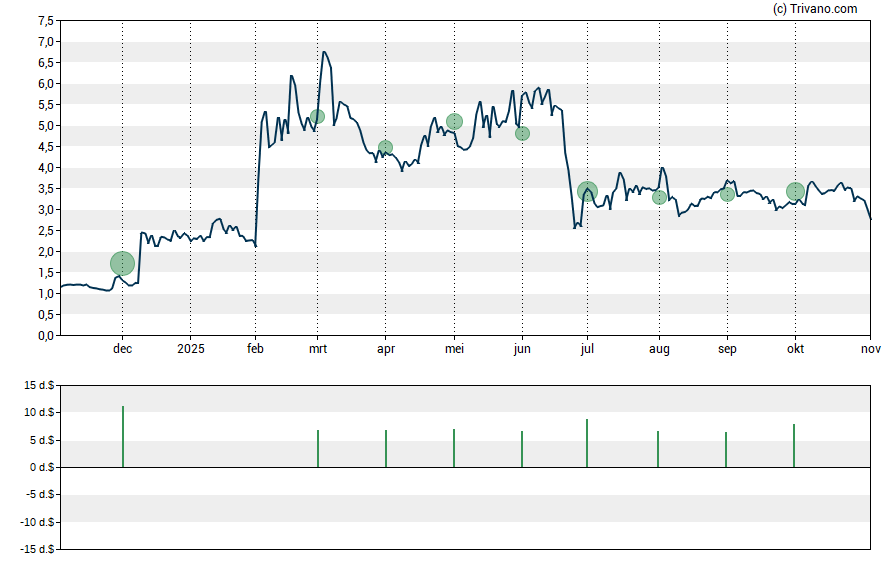The width and height of the screenshot is (888, 565).
Task: Click the price line's peak above 6,5
Action: tap(324, 52)
